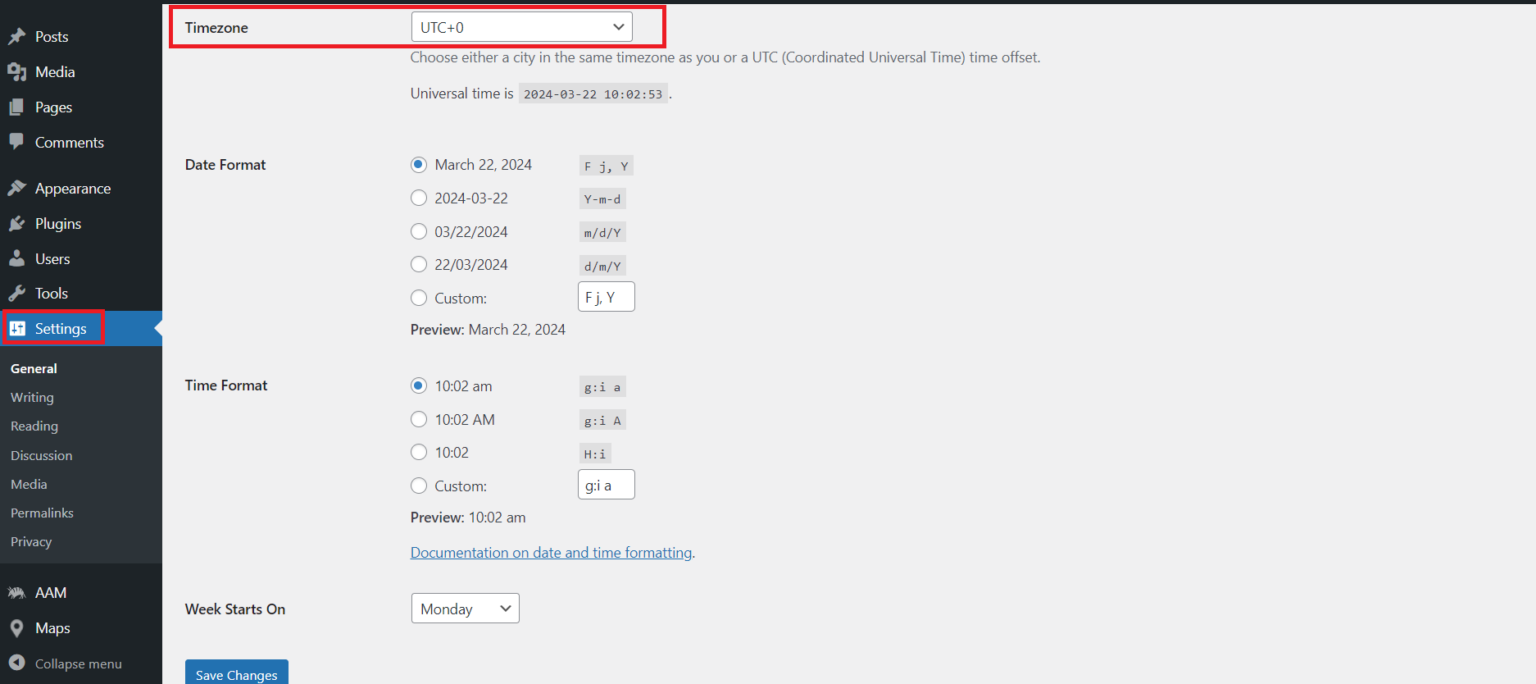1536x684 pixels.
Task: Click the custom time format input field
Action: click(x=606, y=484)
